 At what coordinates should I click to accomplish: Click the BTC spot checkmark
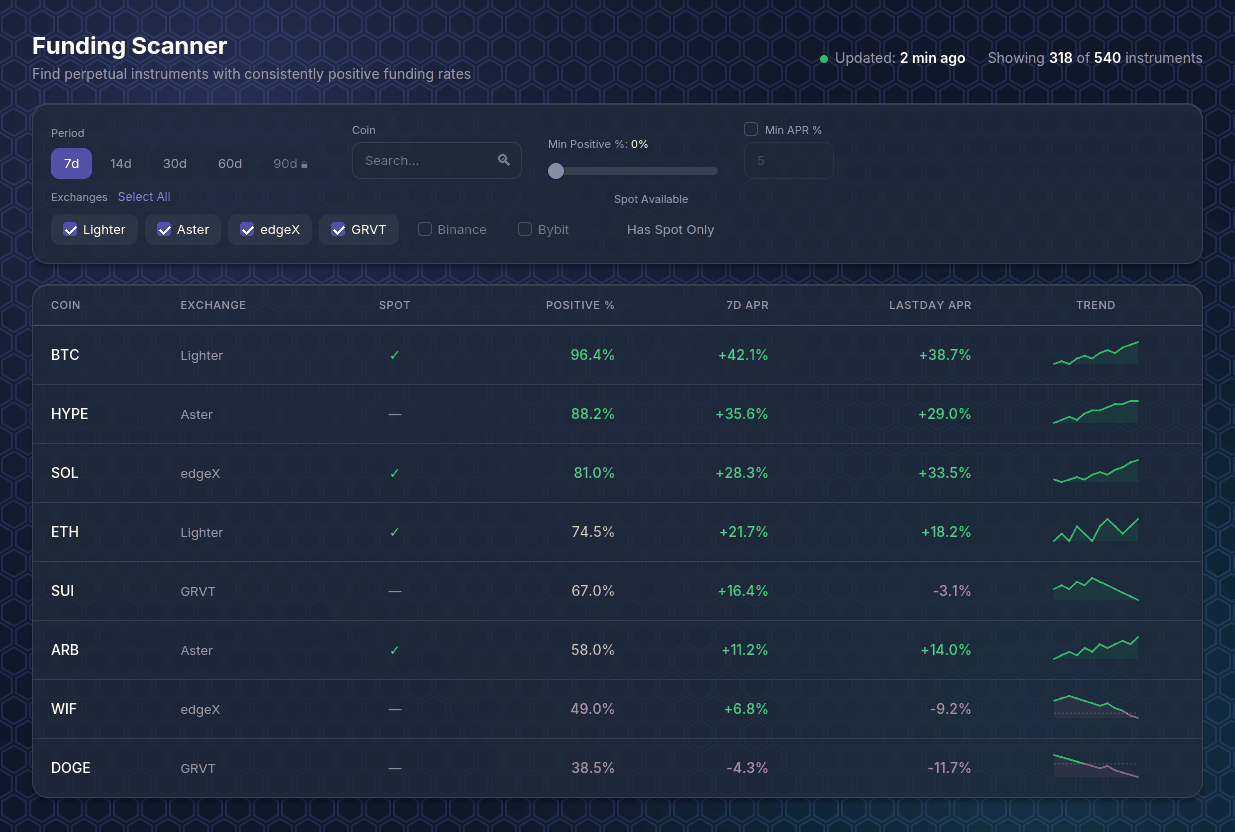[x=395, y=355]
